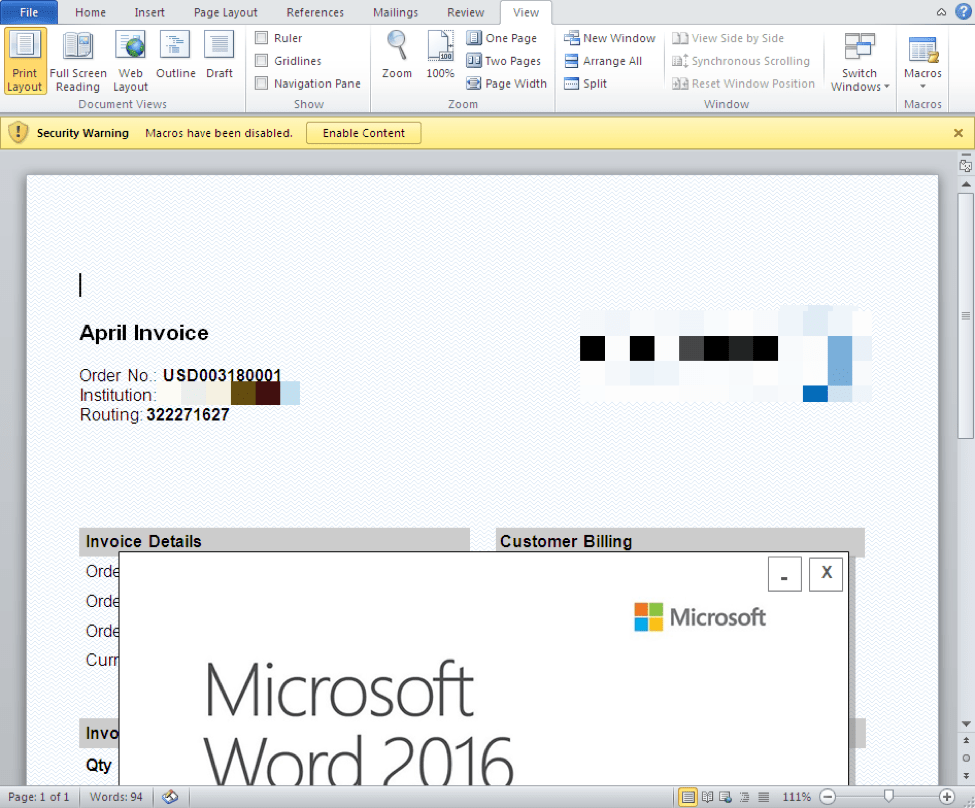
Task: Click scrollbar up arrow
Action: click(966, 185)
